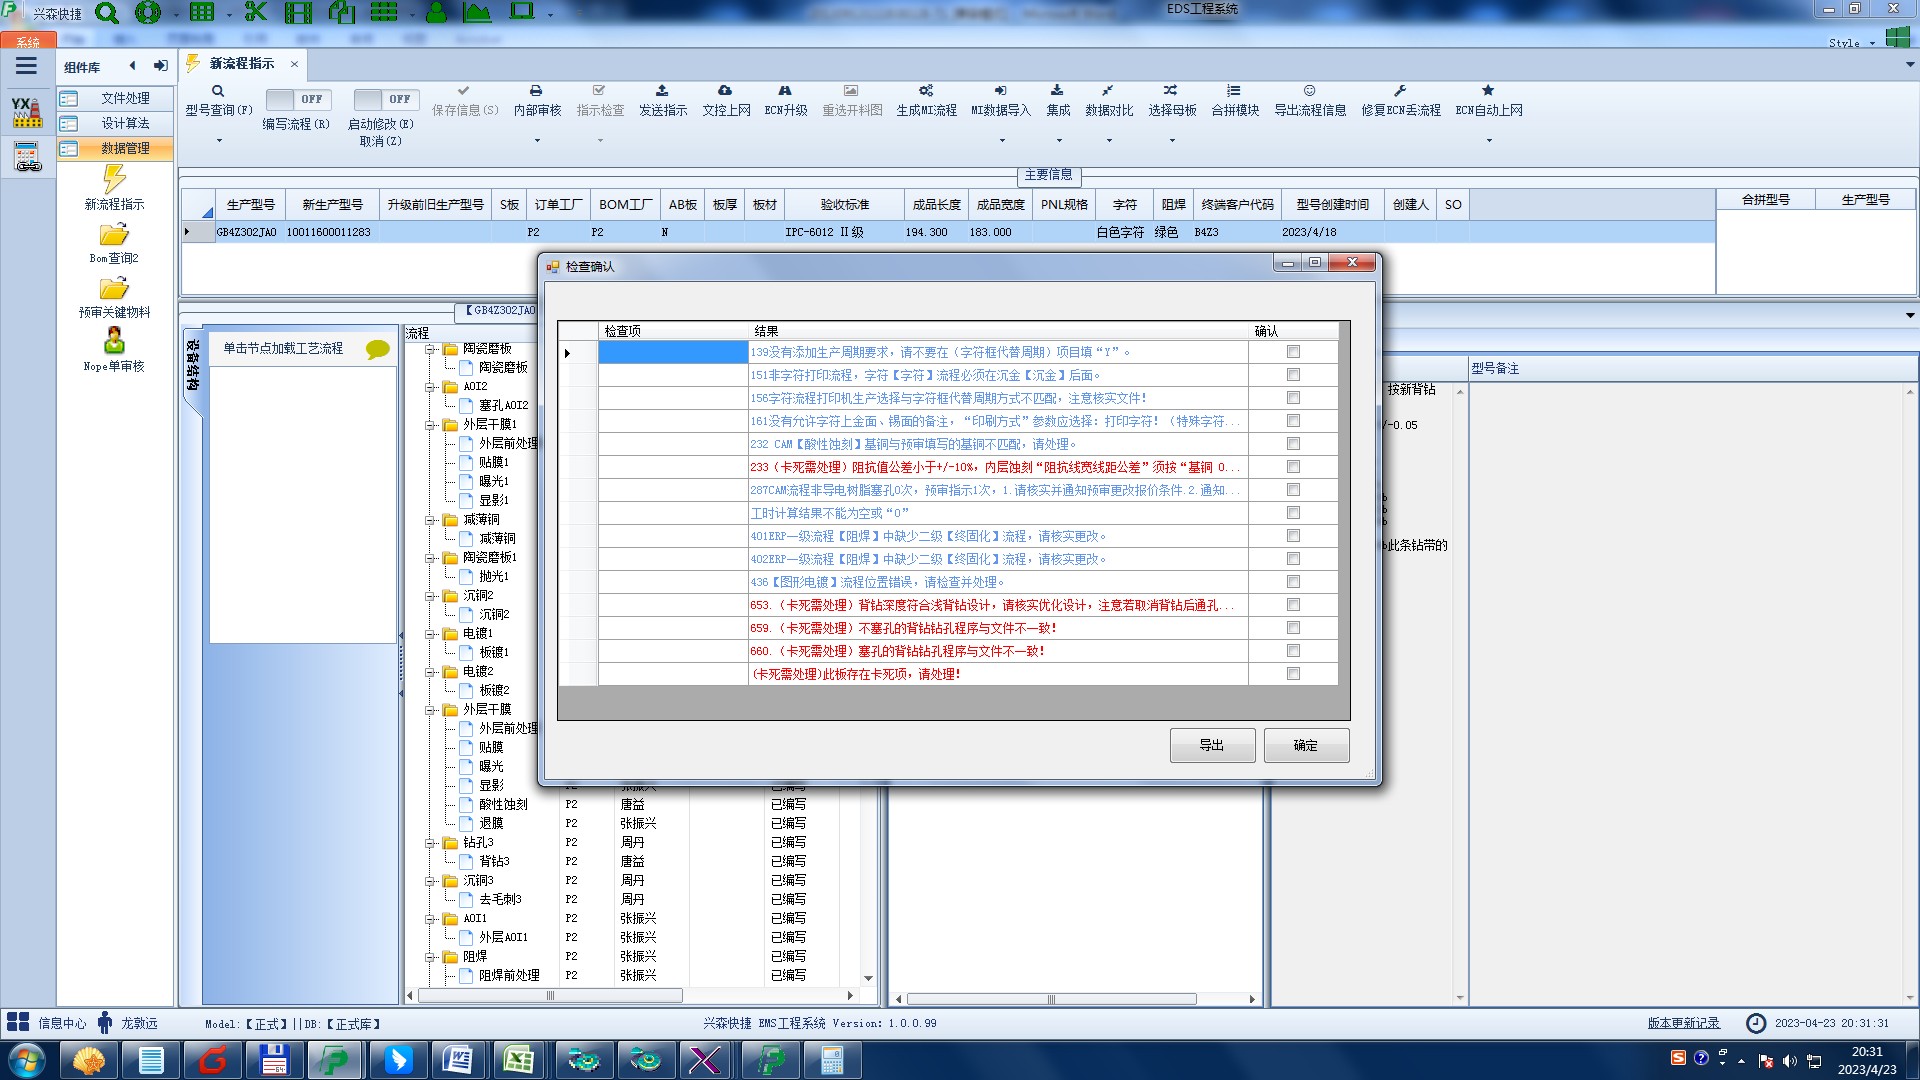The image size is (1920, 1080).
Task: Select the 数据管理 sidebar tab
Action: click(125, 148)
